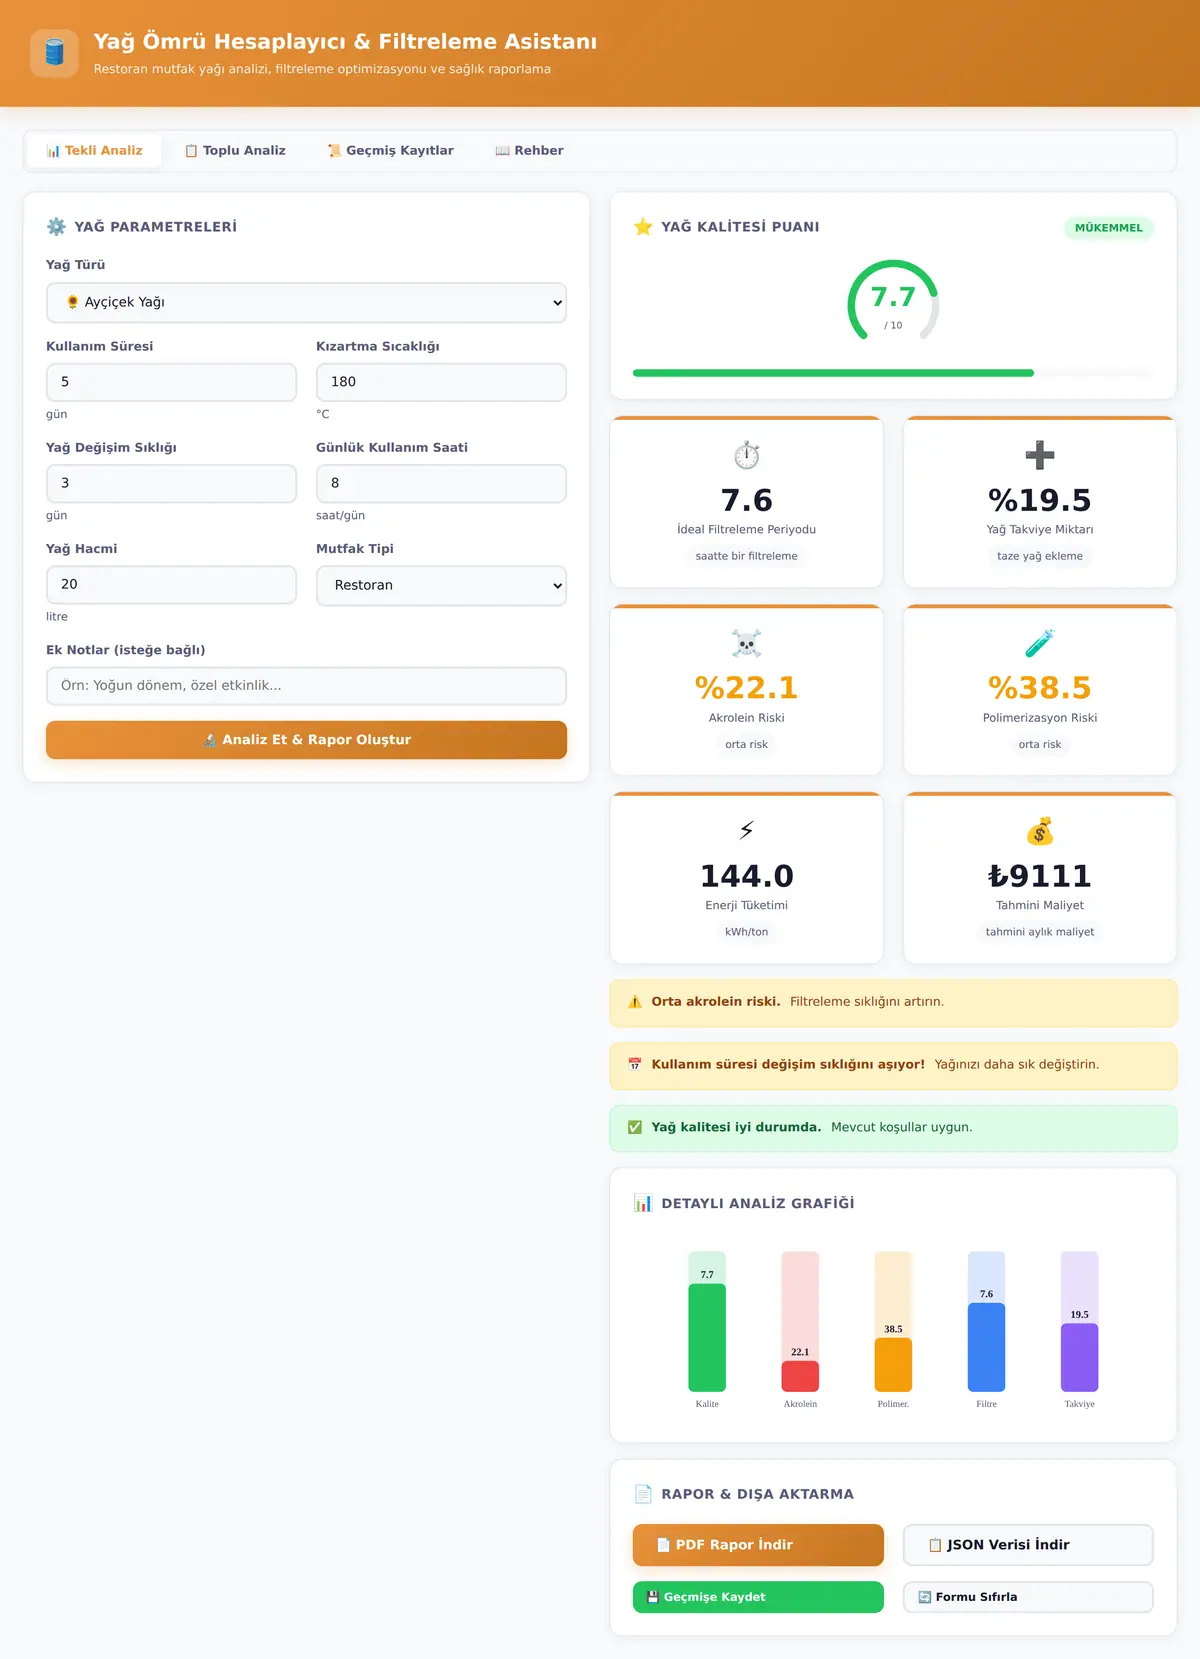This screenshot has width=1200, height=1659.
Task: Click the green quality score progress bar
Action: click(833, 373)
